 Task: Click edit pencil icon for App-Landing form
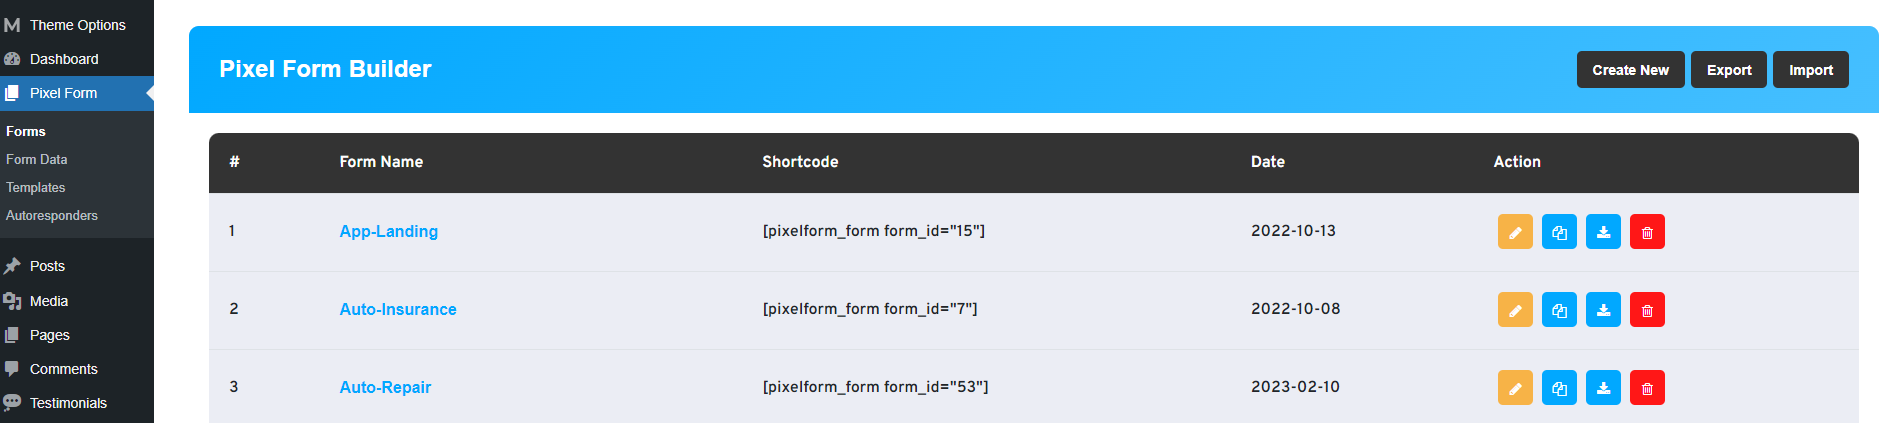1514,232
